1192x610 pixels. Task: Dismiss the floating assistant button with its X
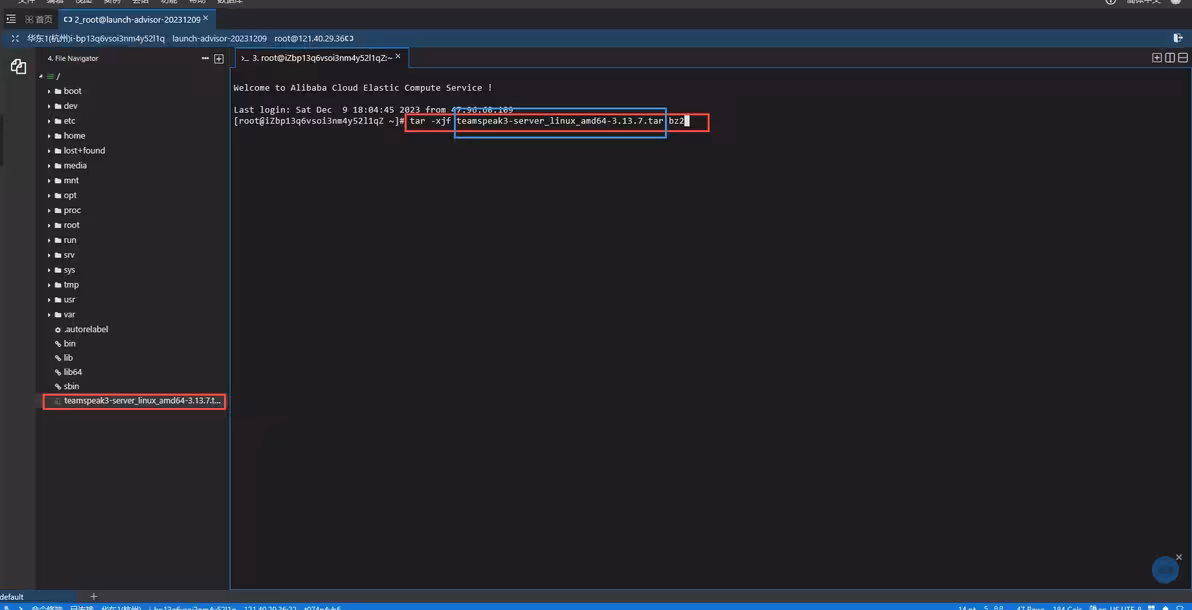pos(1179,557)
